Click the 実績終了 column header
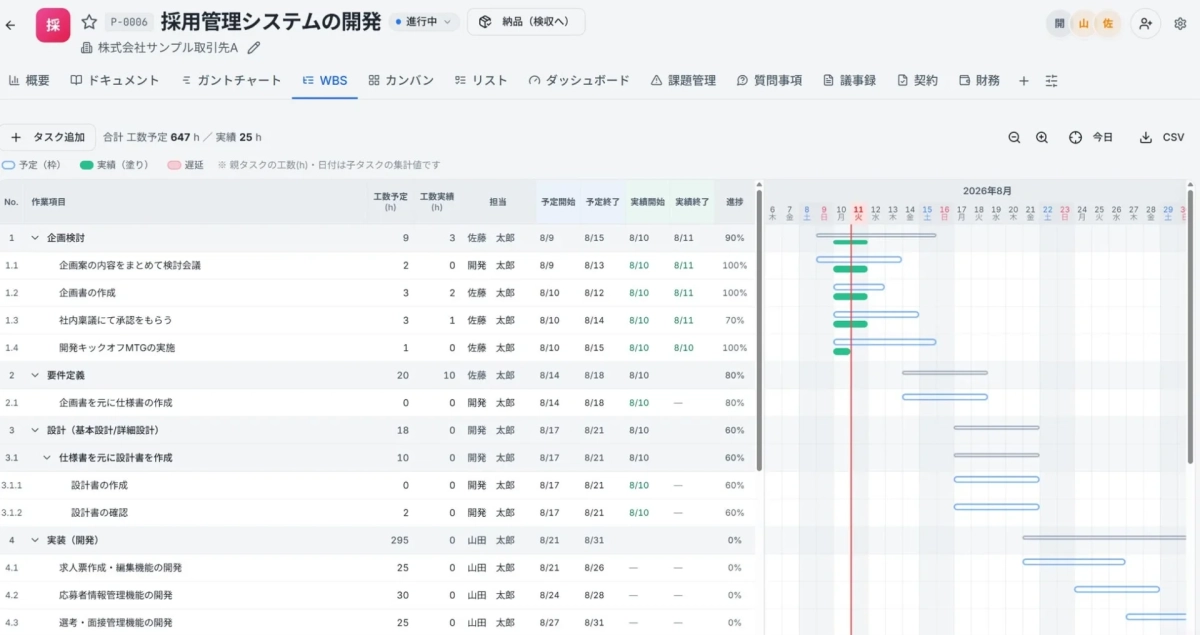 point(692,202)
